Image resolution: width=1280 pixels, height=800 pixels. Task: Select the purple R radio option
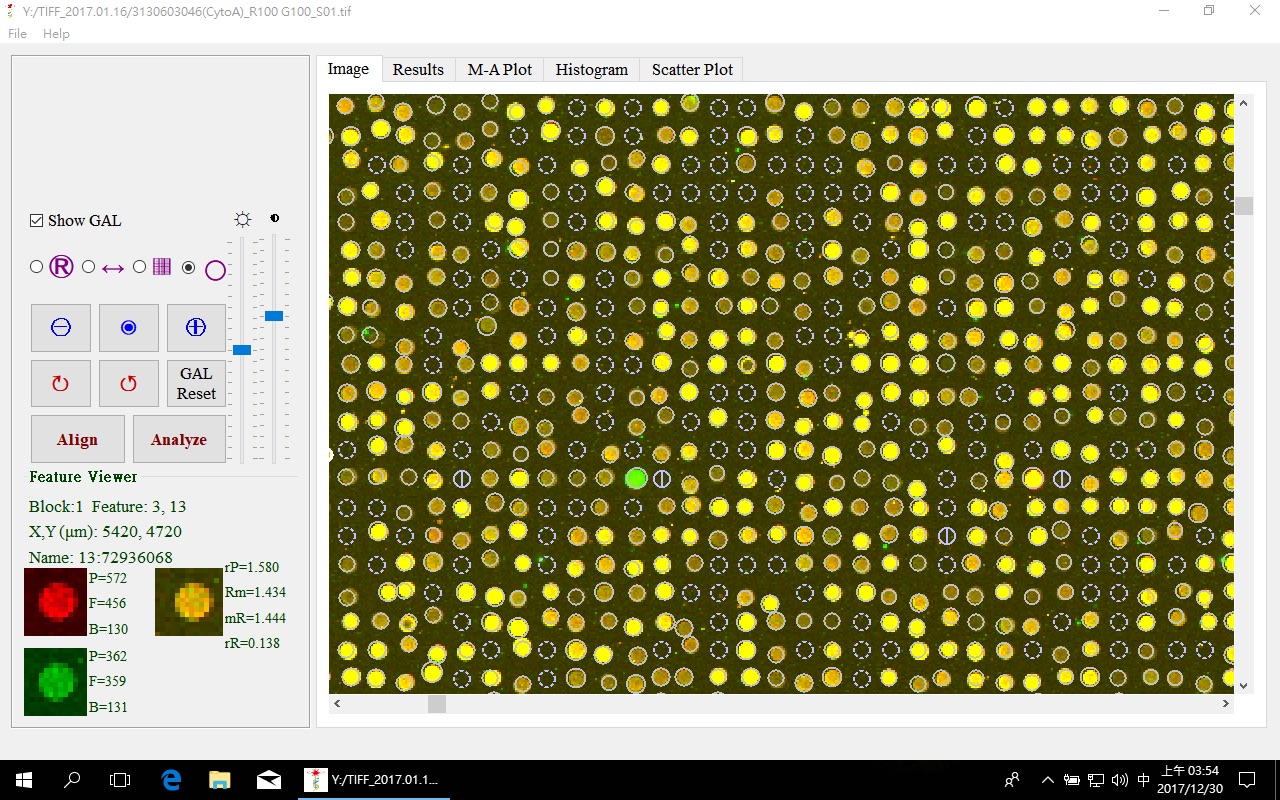(x=37, y=267)
